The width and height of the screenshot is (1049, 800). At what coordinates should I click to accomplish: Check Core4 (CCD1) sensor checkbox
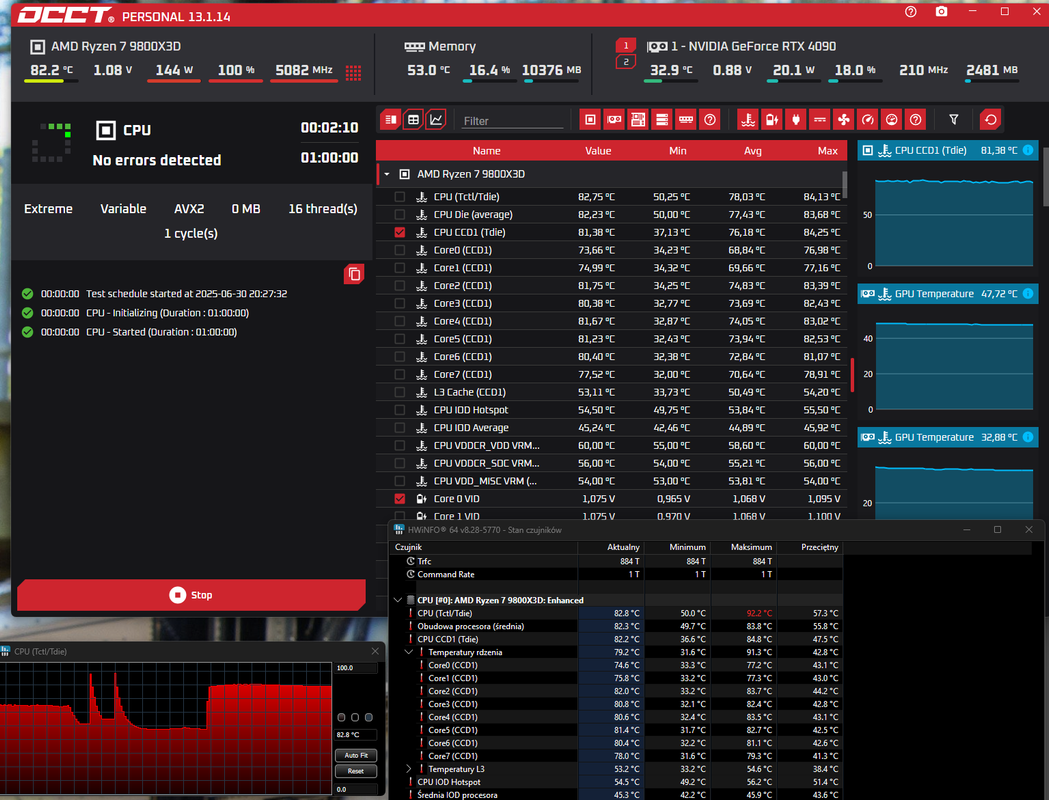point(400,321)
